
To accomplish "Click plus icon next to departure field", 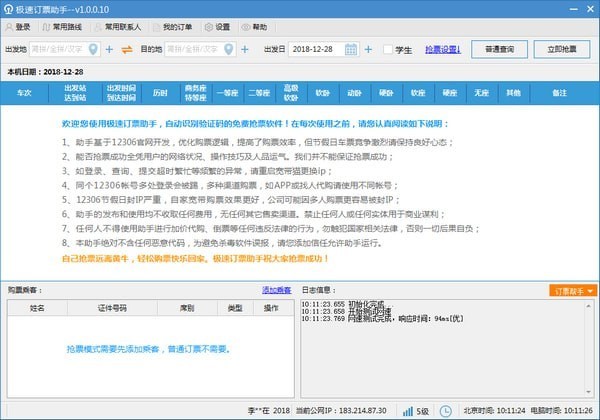I will pyautogui.click(x=109, y=49).
